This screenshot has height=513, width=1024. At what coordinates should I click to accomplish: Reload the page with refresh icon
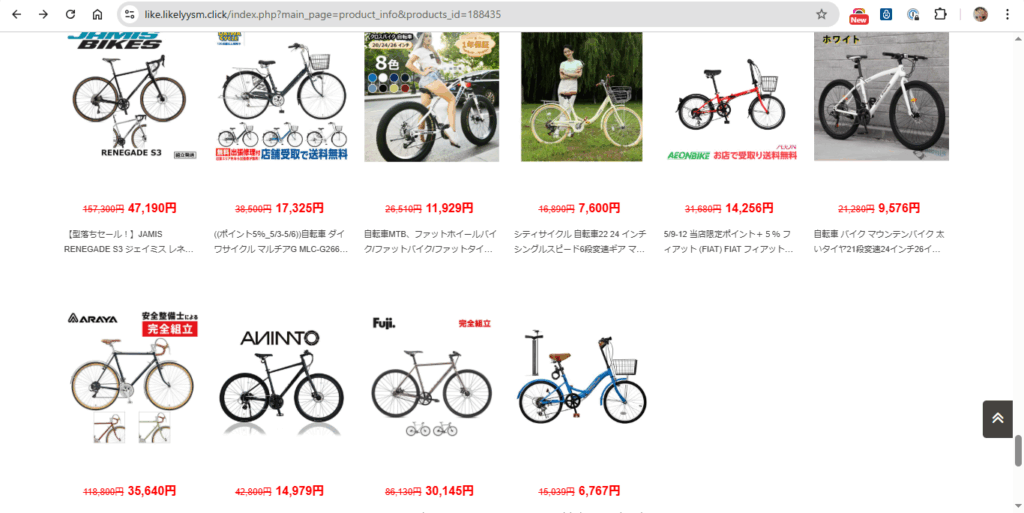click(71, 14)
